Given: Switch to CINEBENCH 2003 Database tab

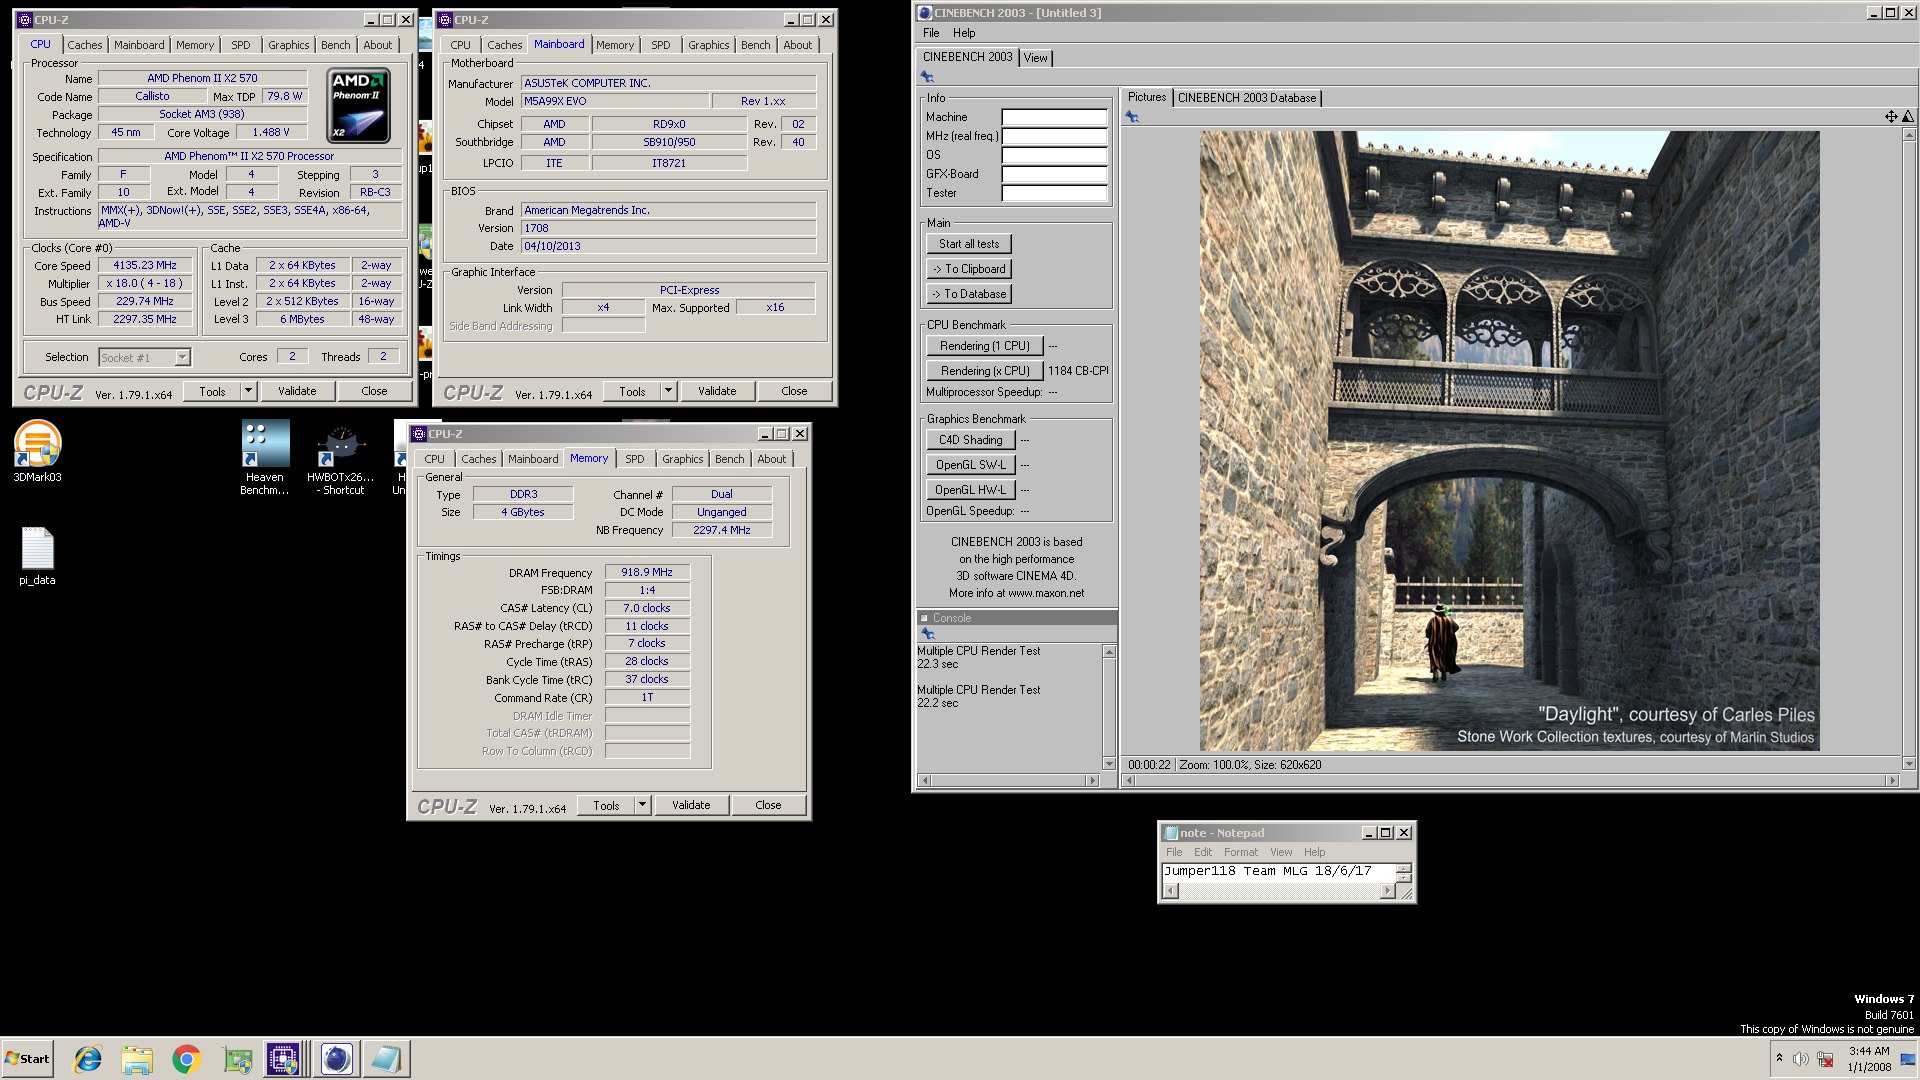Looking at the screenshot, I should click(1247, 98).
